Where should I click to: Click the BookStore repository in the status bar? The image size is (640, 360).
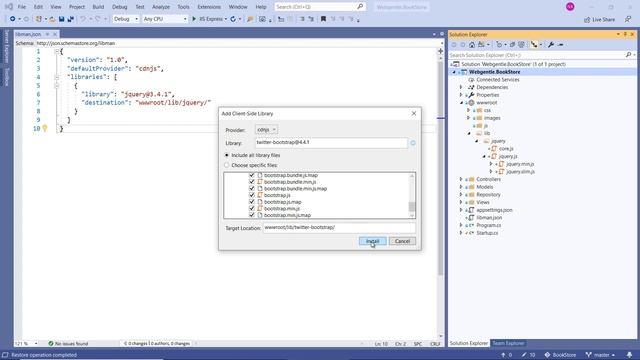point(560,355)
